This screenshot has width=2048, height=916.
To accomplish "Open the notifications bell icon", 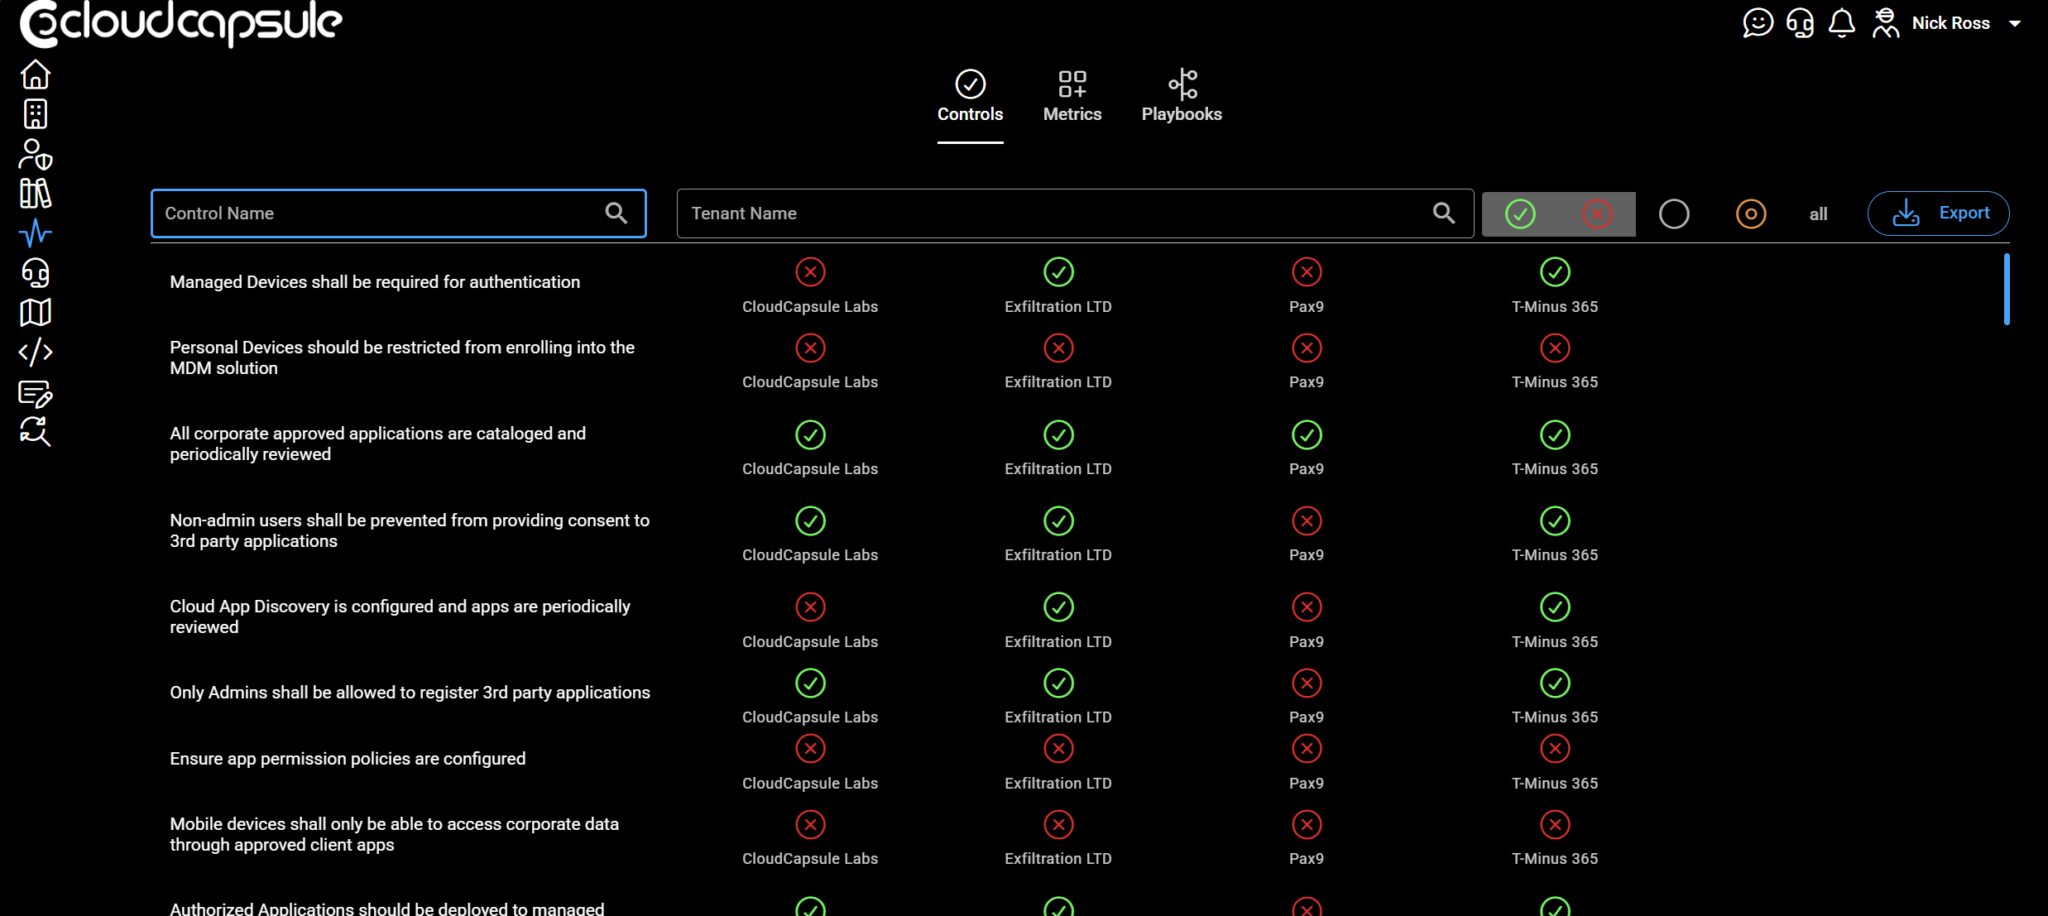I will [x=1841, y=23].
